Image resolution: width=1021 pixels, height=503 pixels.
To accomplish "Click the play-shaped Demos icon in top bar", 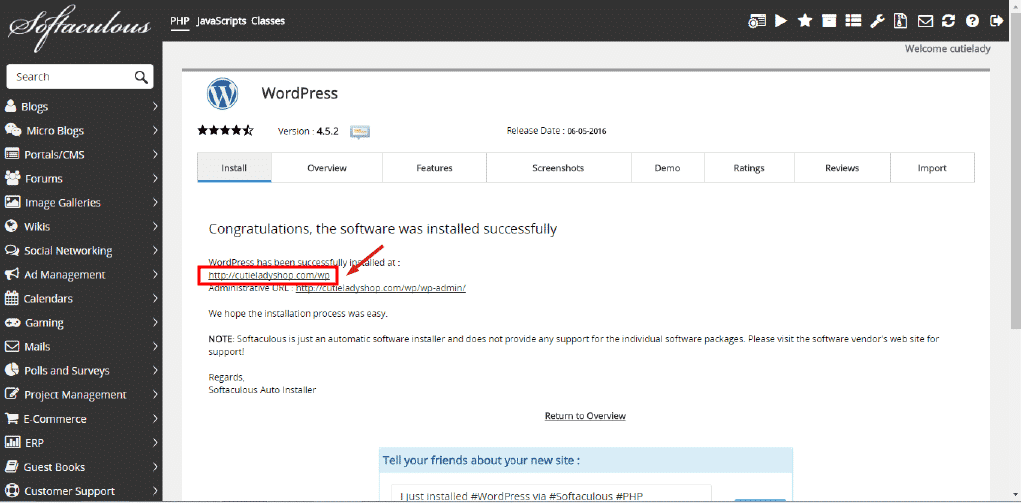I will (781, 21).
